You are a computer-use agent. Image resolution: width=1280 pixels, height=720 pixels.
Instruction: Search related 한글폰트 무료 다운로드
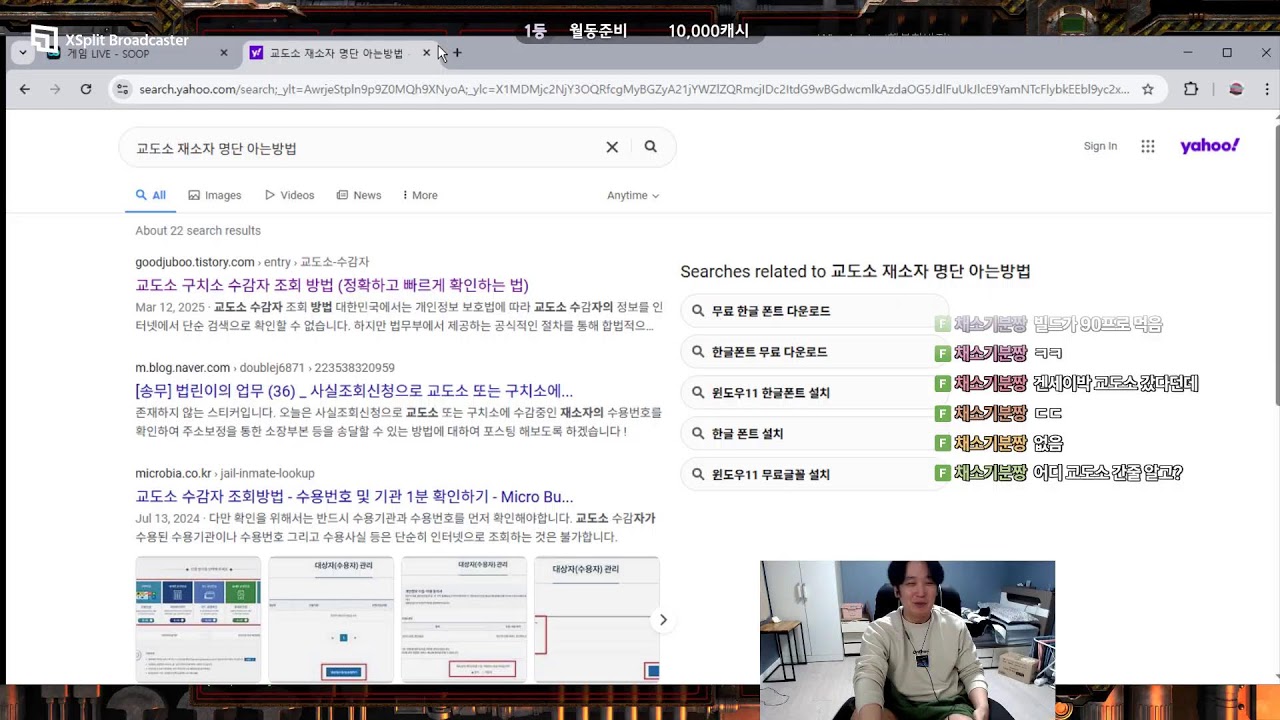(814, 352)
